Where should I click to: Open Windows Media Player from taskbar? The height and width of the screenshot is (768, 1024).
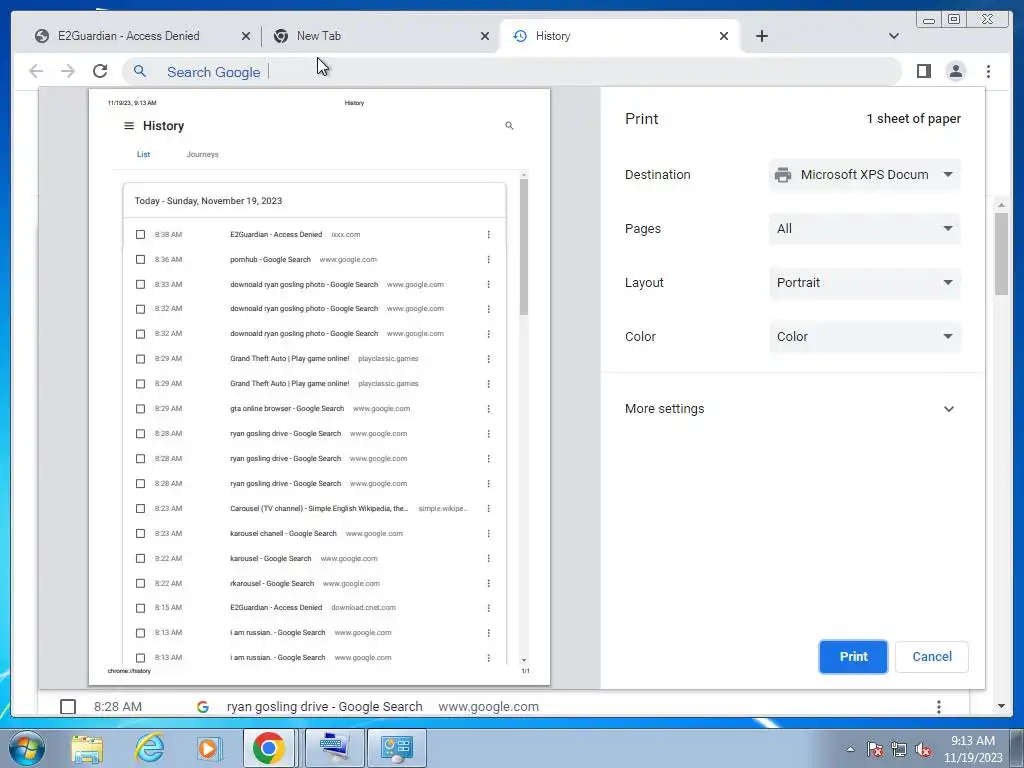click(208, 748)
